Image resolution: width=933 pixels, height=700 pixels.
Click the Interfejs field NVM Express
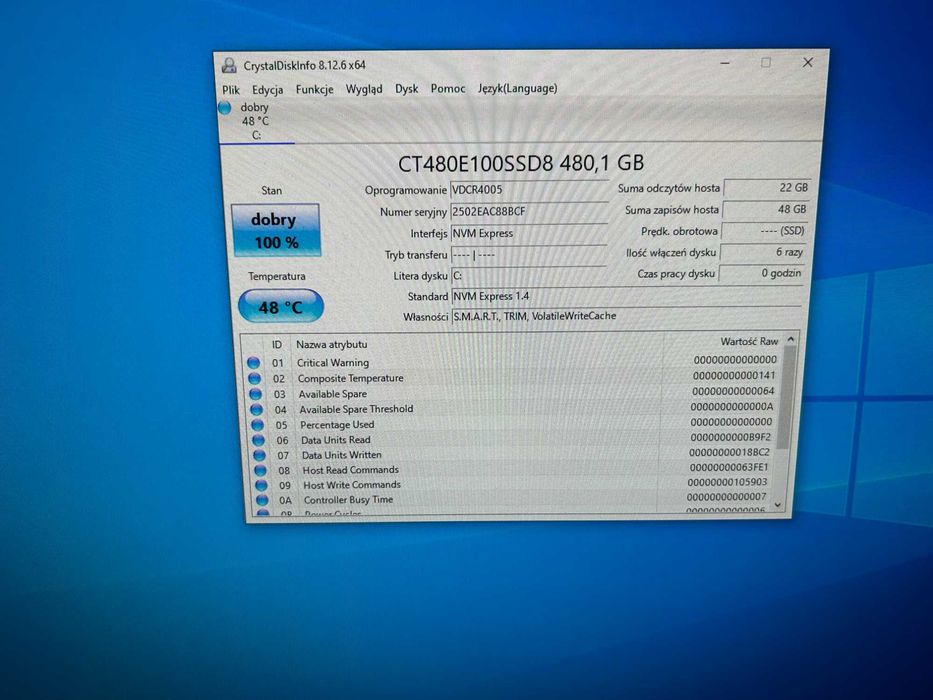click(528, 233)
